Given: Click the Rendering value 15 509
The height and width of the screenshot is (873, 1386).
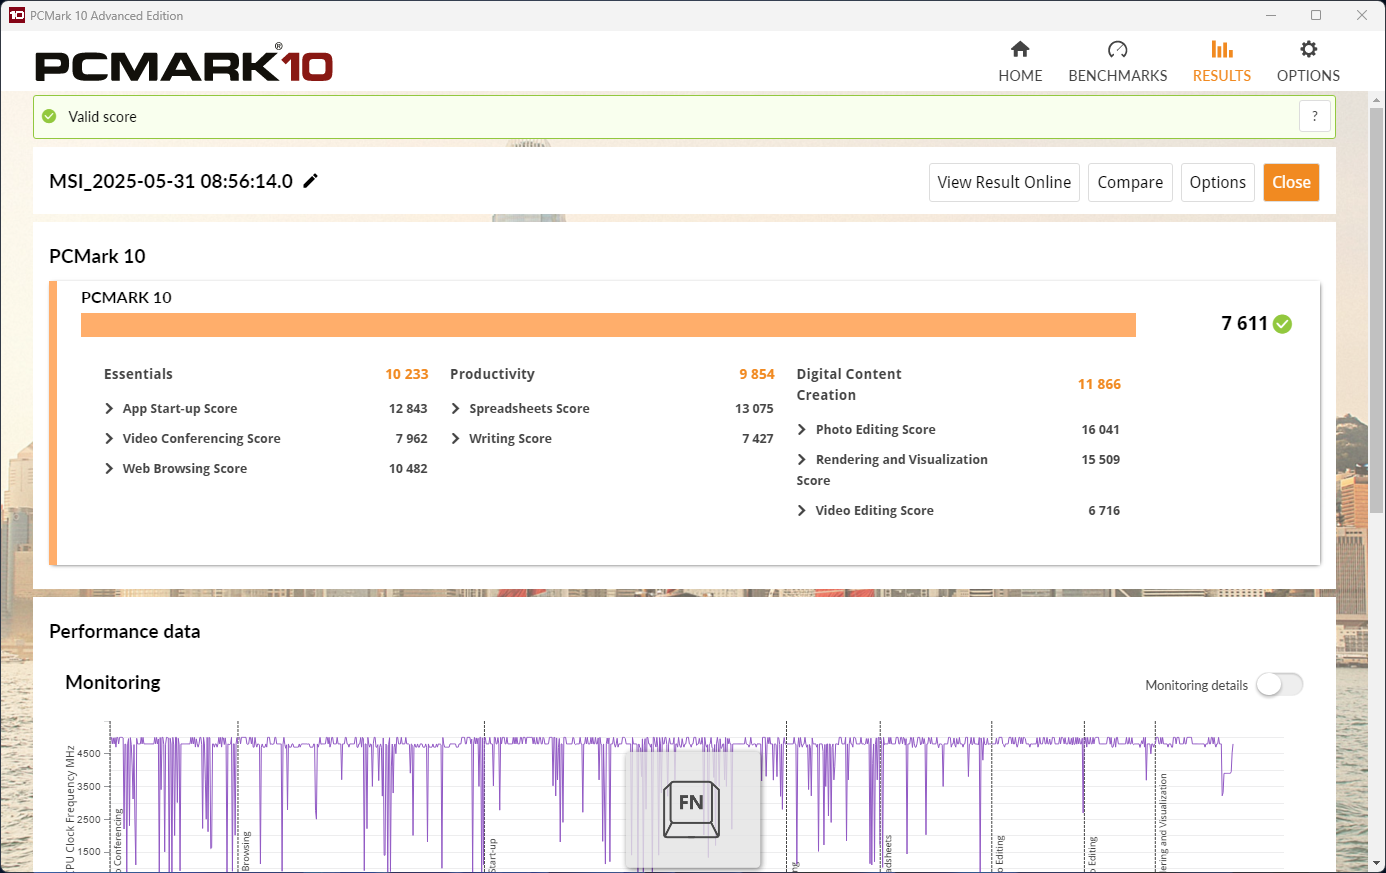Looking at the screenshot, I should click(x=1100, y=460).
